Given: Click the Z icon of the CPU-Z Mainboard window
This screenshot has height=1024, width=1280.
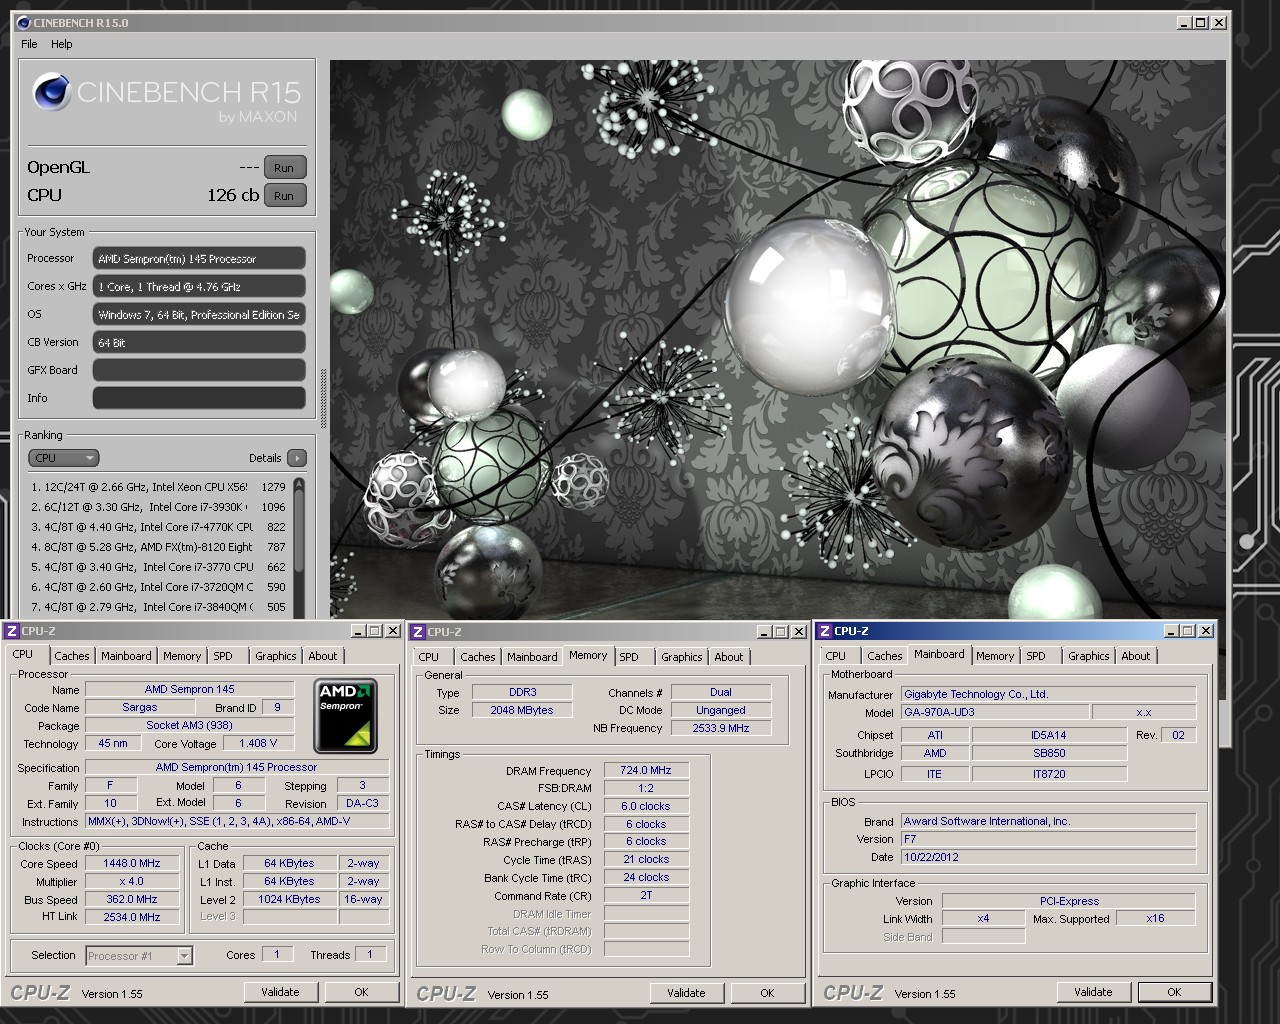Looking at the screenshot, I should coord(825,631).
